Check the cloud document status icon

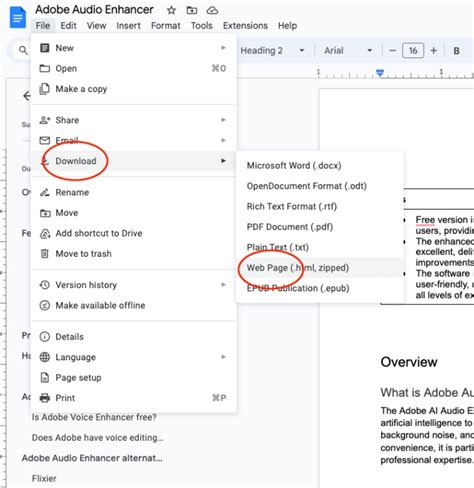pyautogui.click(x=212, y=10)
